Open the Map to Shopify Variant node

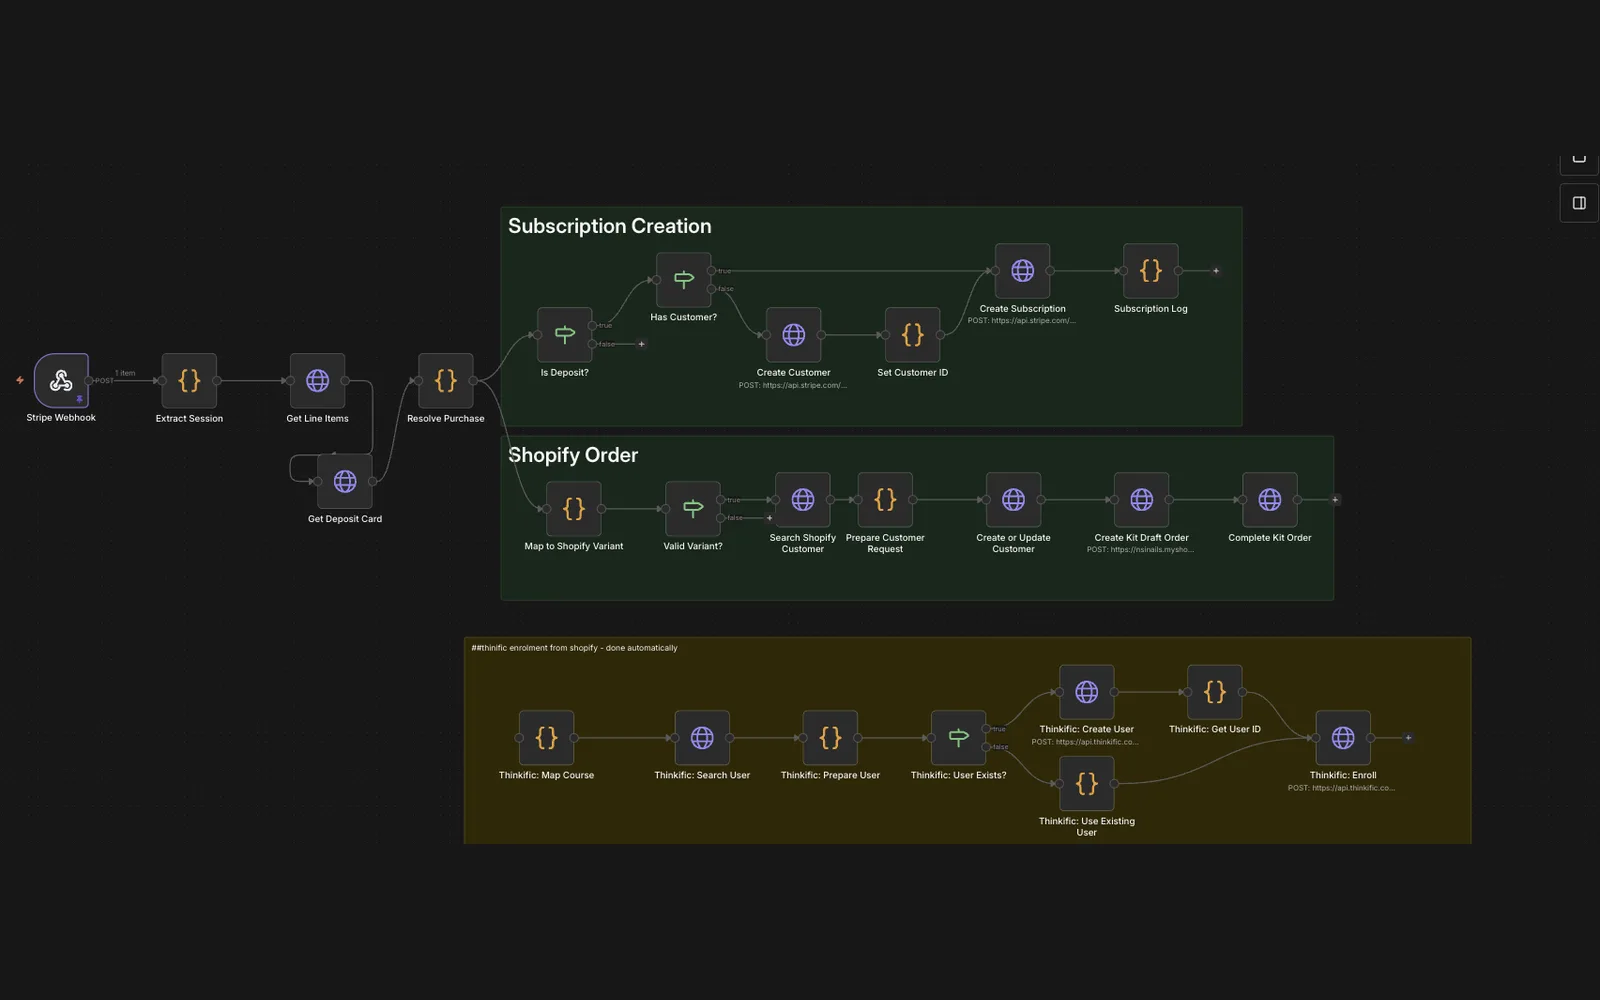pyautogui.click(x=573, y=509)
